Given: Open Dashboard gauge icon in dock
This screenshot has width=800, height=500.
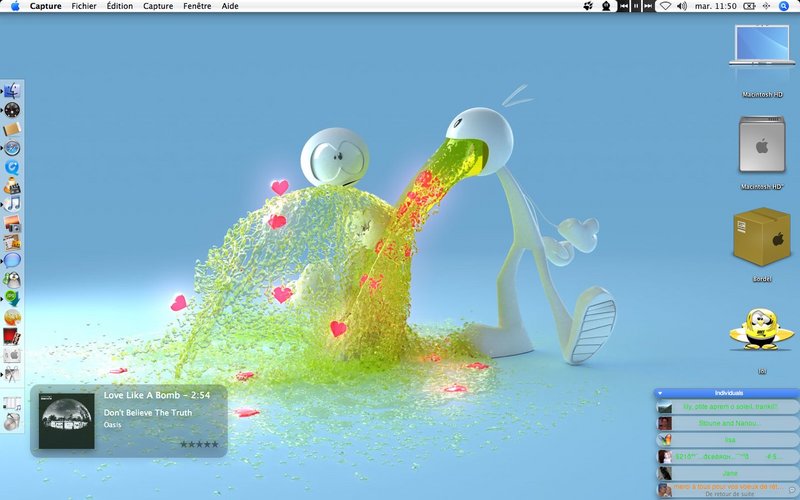Looking at the screenshot, I should coord(12,110).
